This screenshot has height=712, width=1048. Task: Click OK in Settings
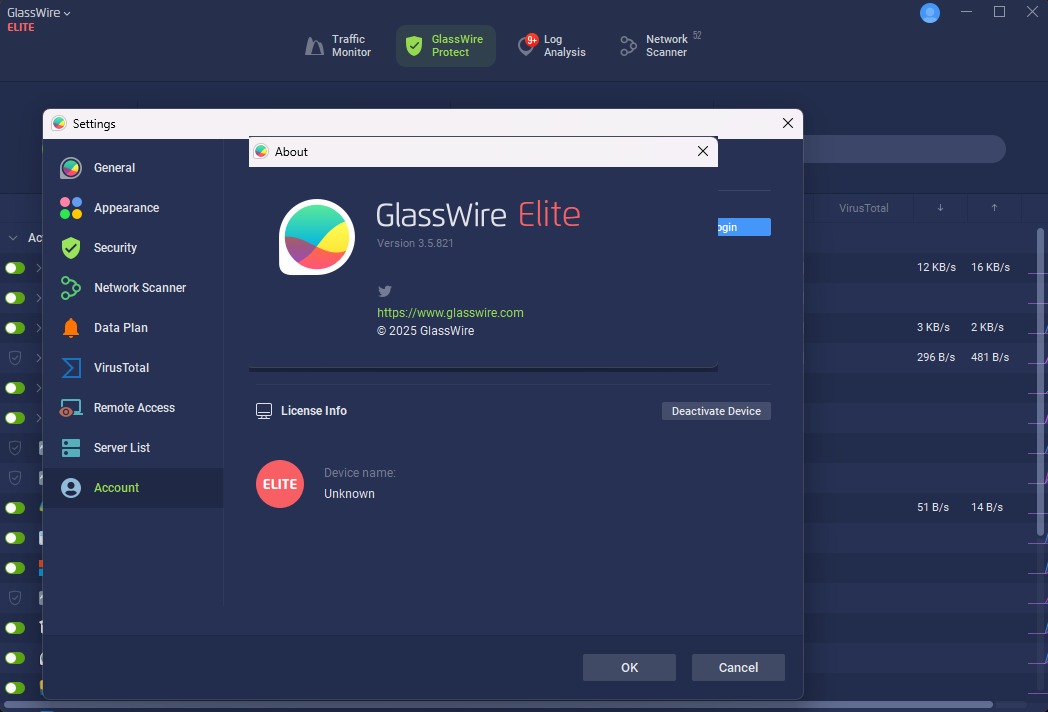coord(629,667)
